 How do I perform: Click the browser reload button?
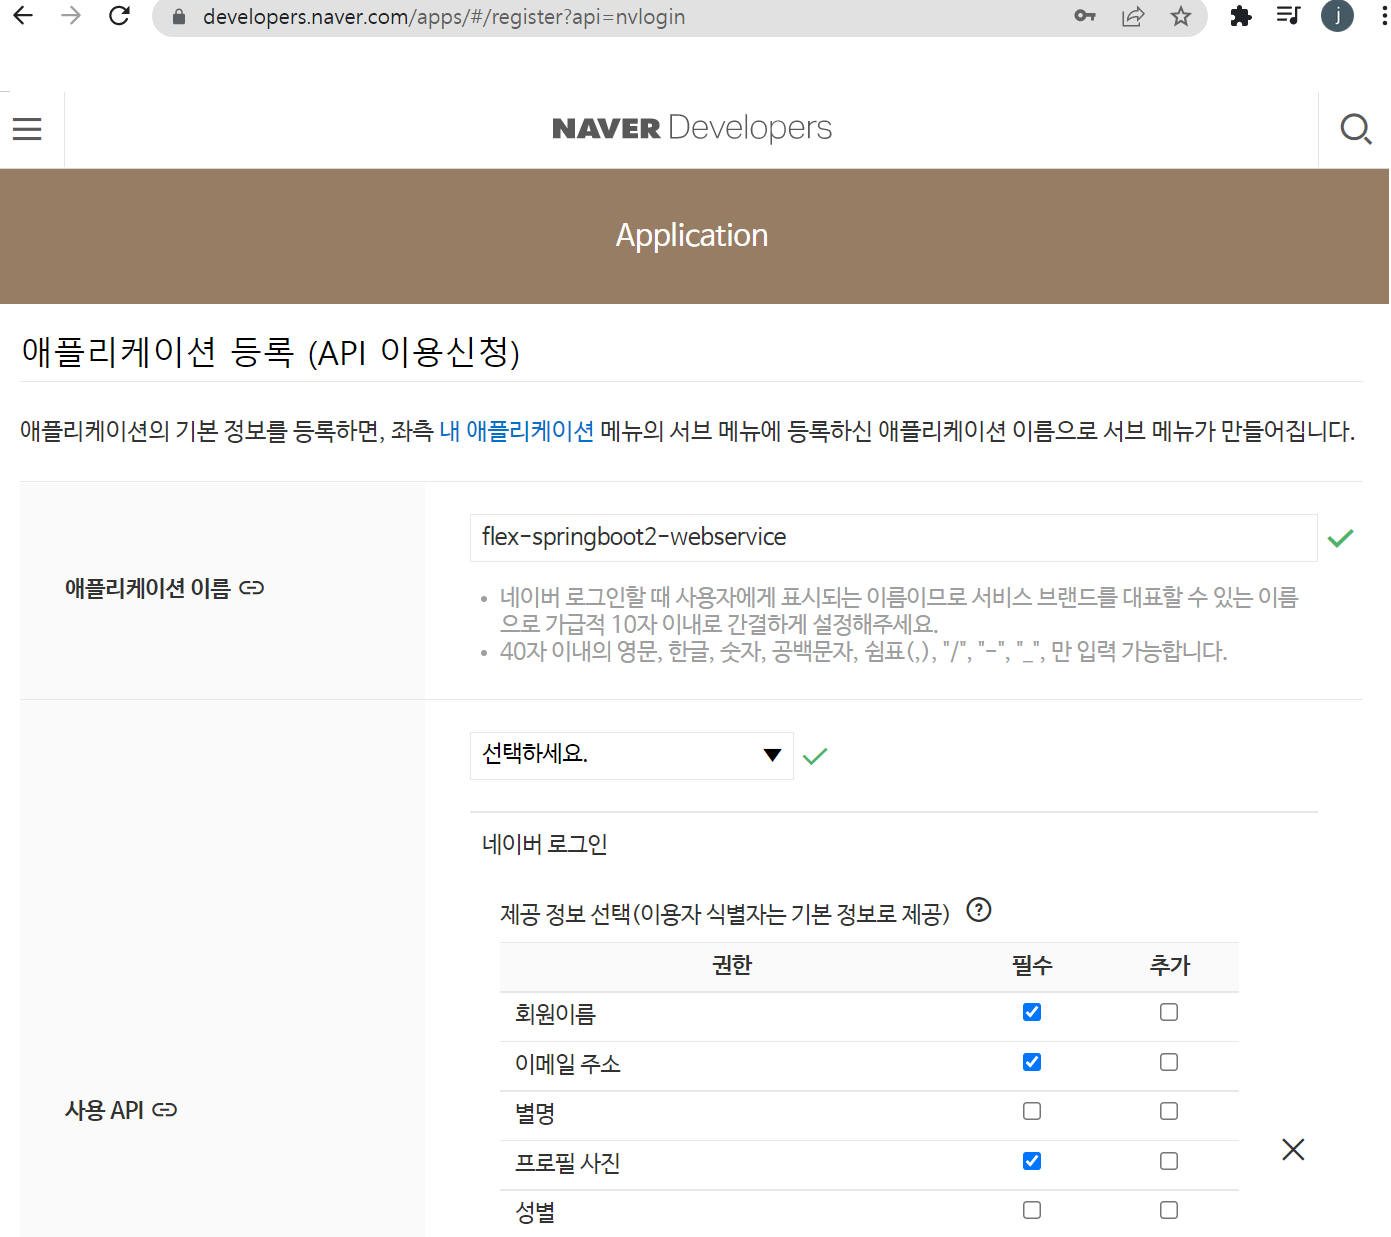(x=119, y=16)
